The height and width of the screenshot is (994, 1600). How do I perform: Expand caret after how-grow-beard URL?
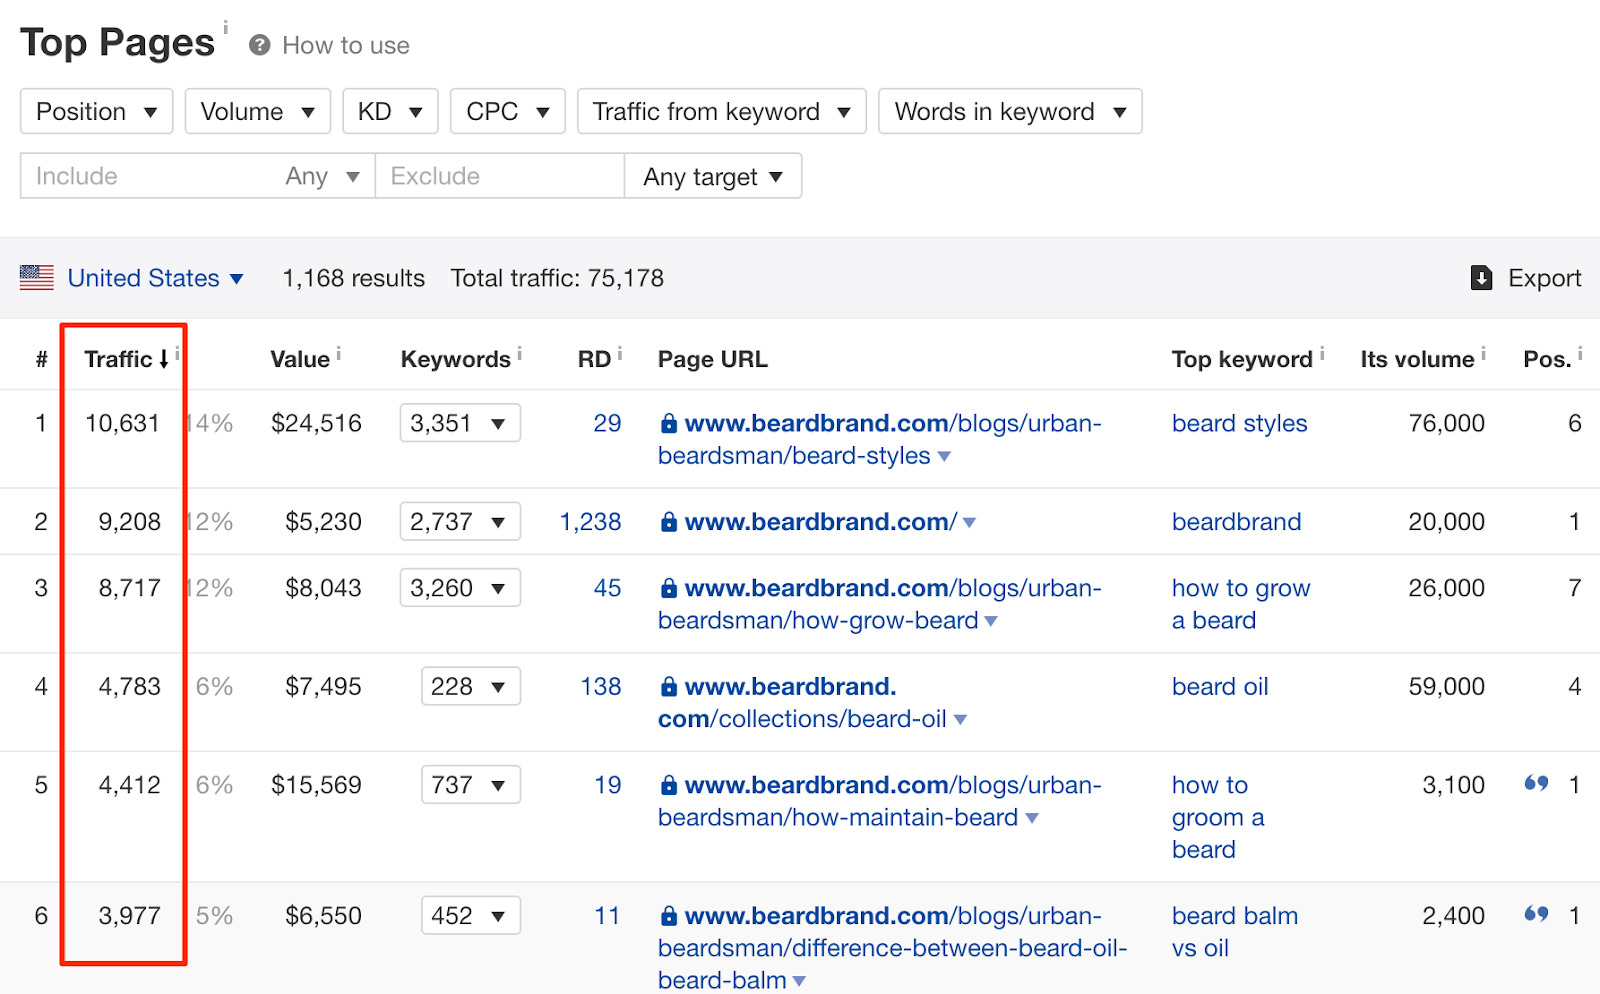(x=991, y=621)
